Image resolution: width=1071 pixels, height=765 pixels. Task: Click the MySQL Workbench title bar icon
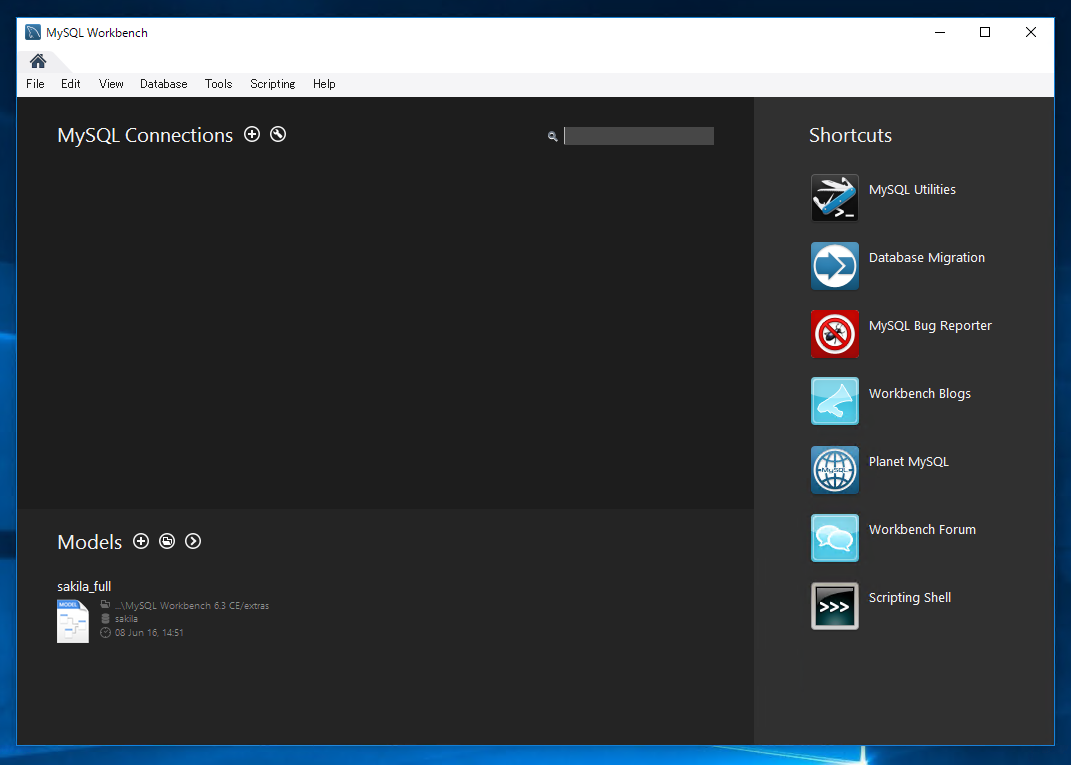coord(33,32)
